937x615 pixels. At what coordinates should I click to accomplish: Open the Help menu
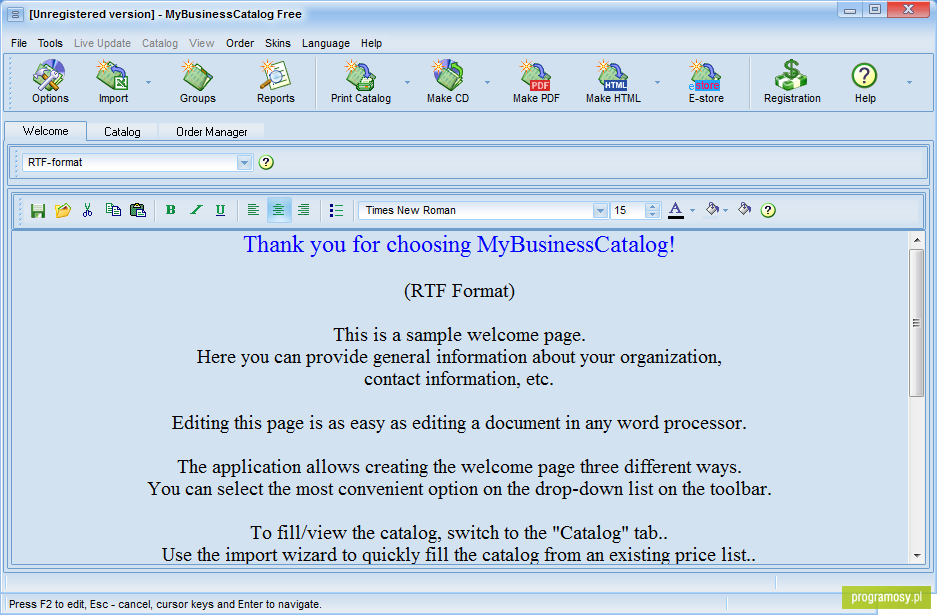pos(371,43)
